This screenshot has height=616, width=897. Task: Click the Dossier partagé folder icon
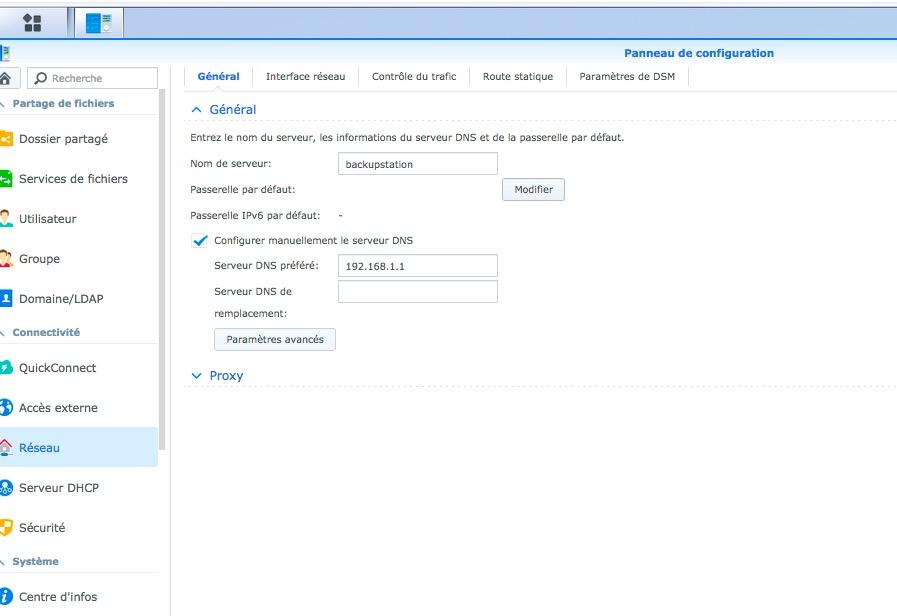pos(6,138)
